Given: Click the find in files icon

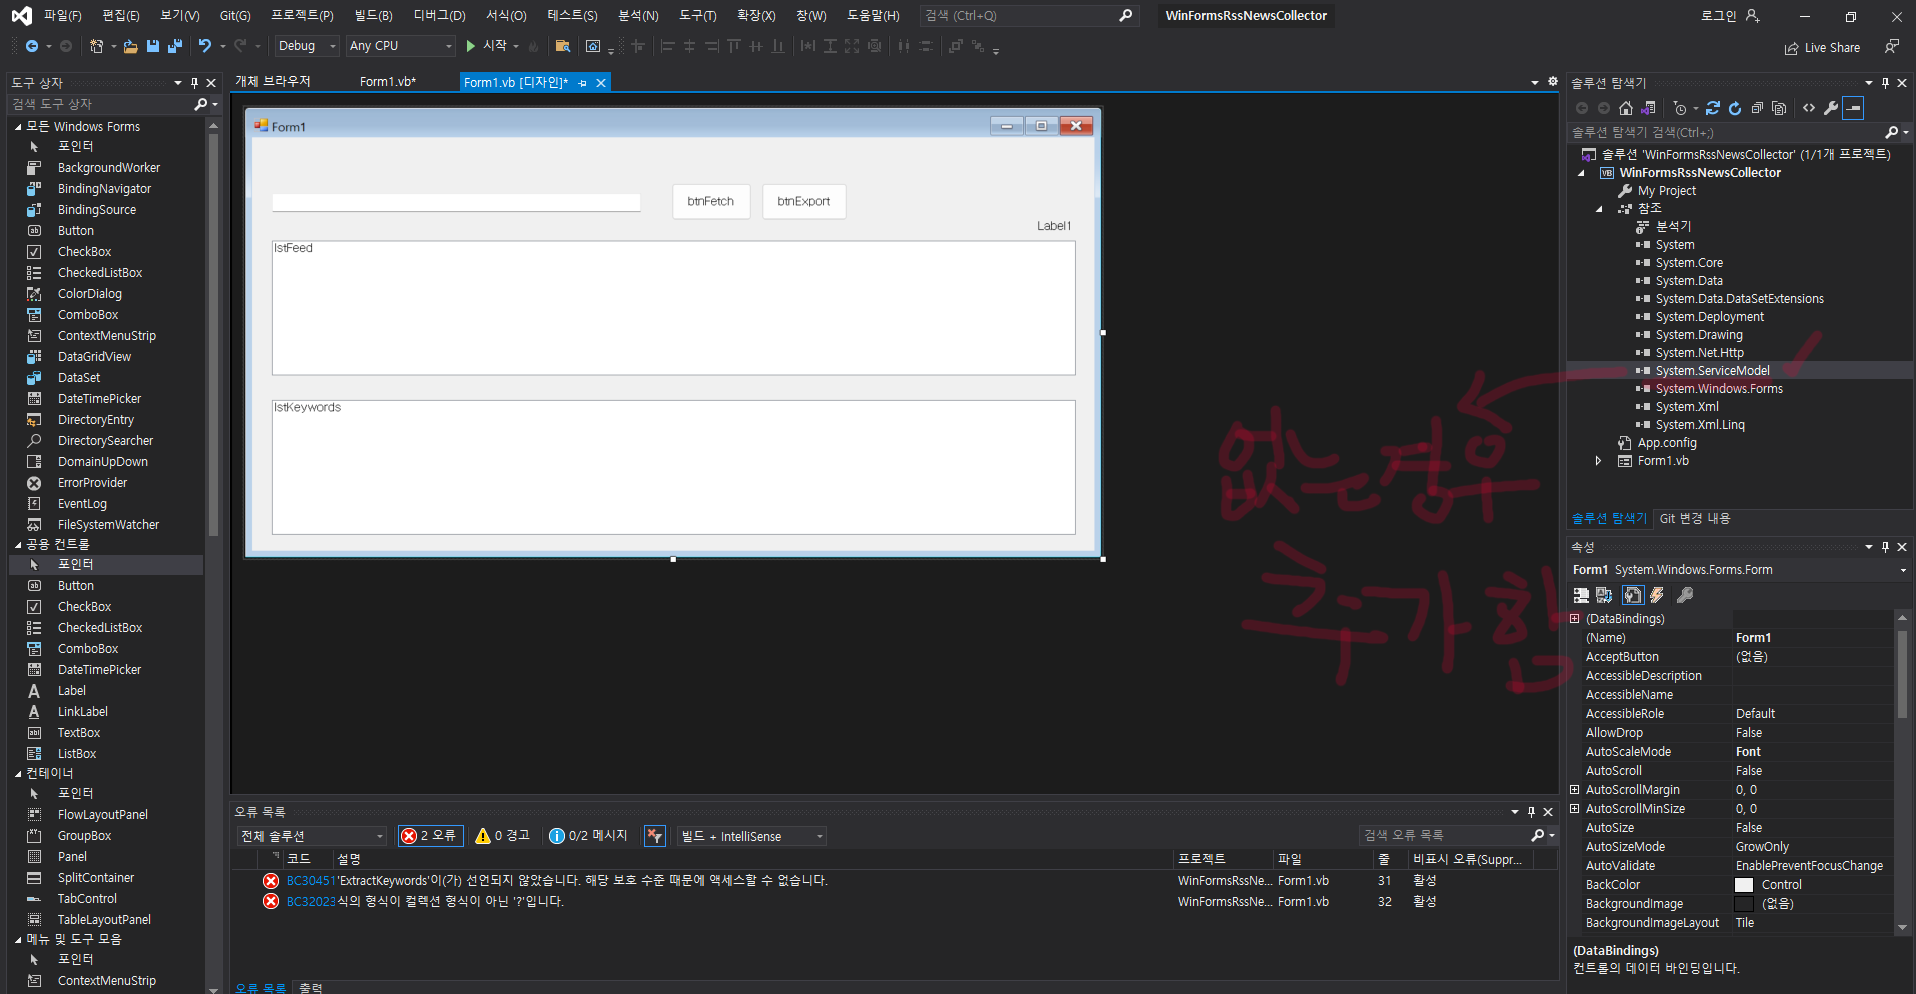Looking at the screenshot, I should pos(563,46).
